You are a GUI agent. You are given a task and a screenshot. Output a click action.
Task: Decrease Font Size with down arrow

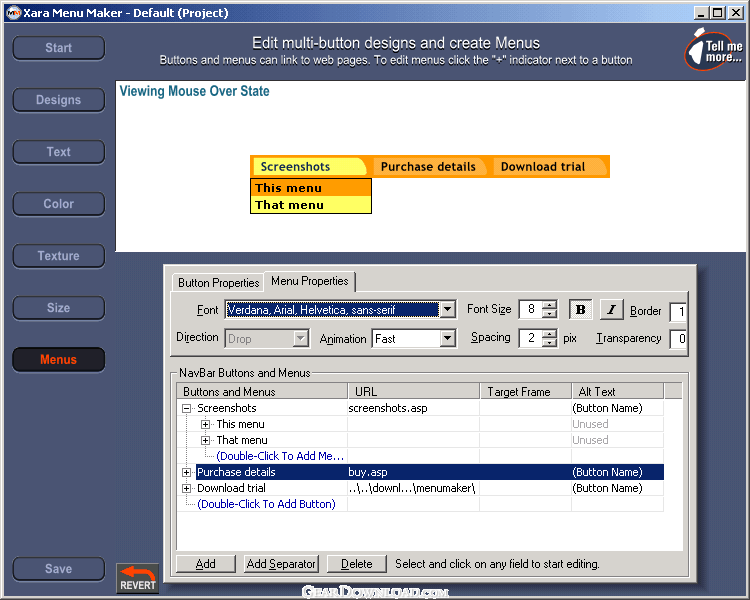(x=550, y=314)
